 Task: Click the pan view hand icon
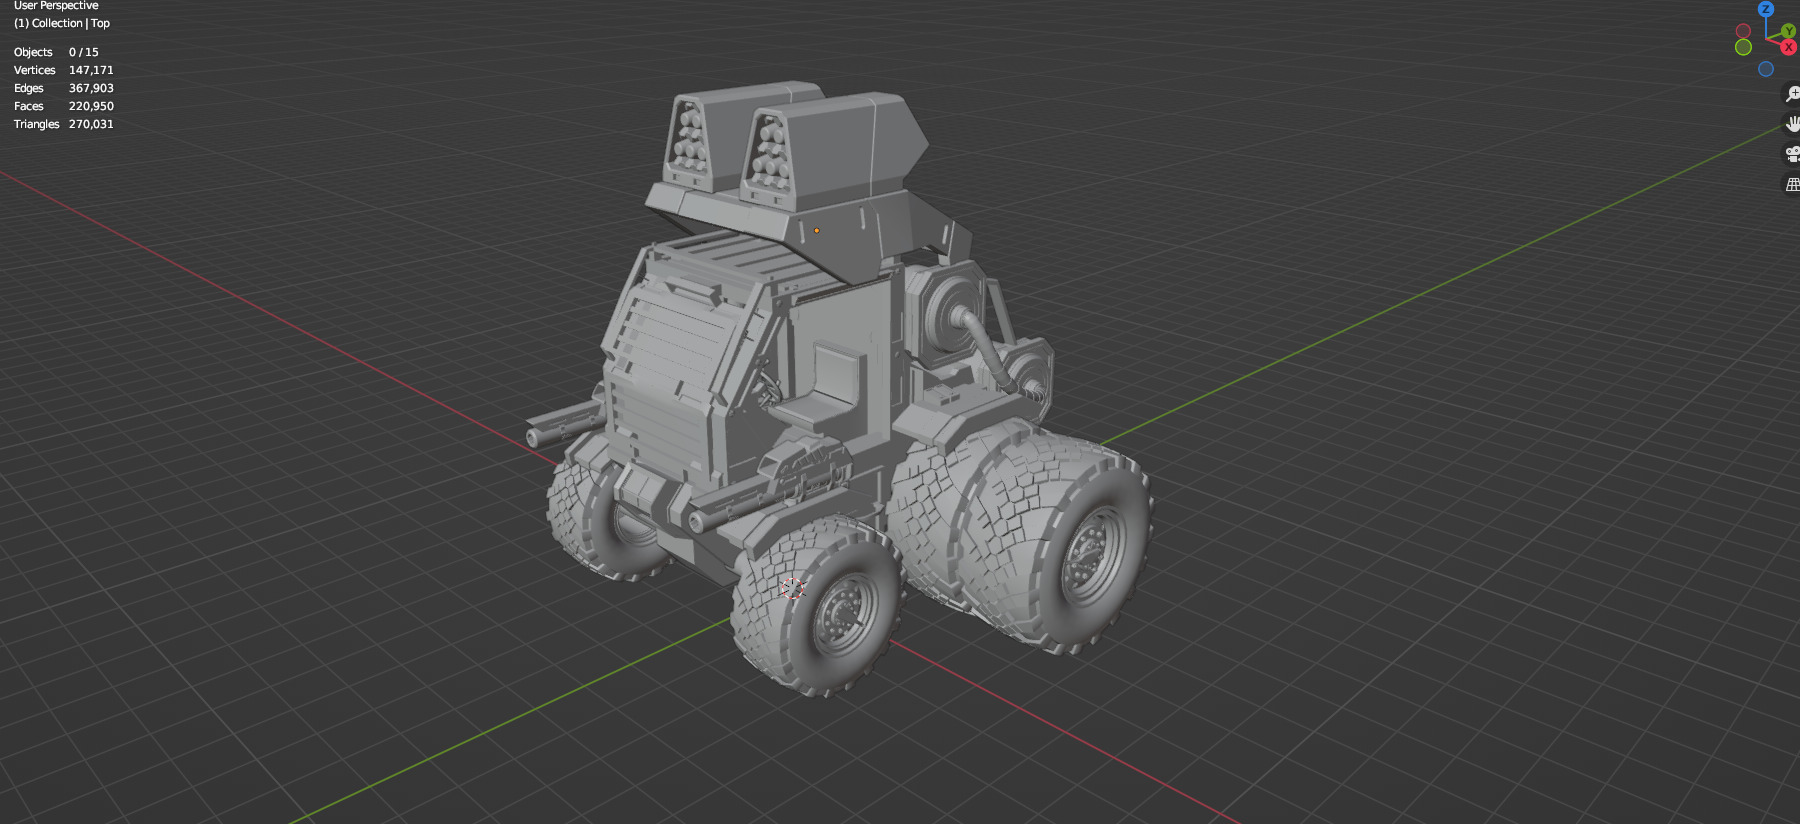coord(1792,124)
